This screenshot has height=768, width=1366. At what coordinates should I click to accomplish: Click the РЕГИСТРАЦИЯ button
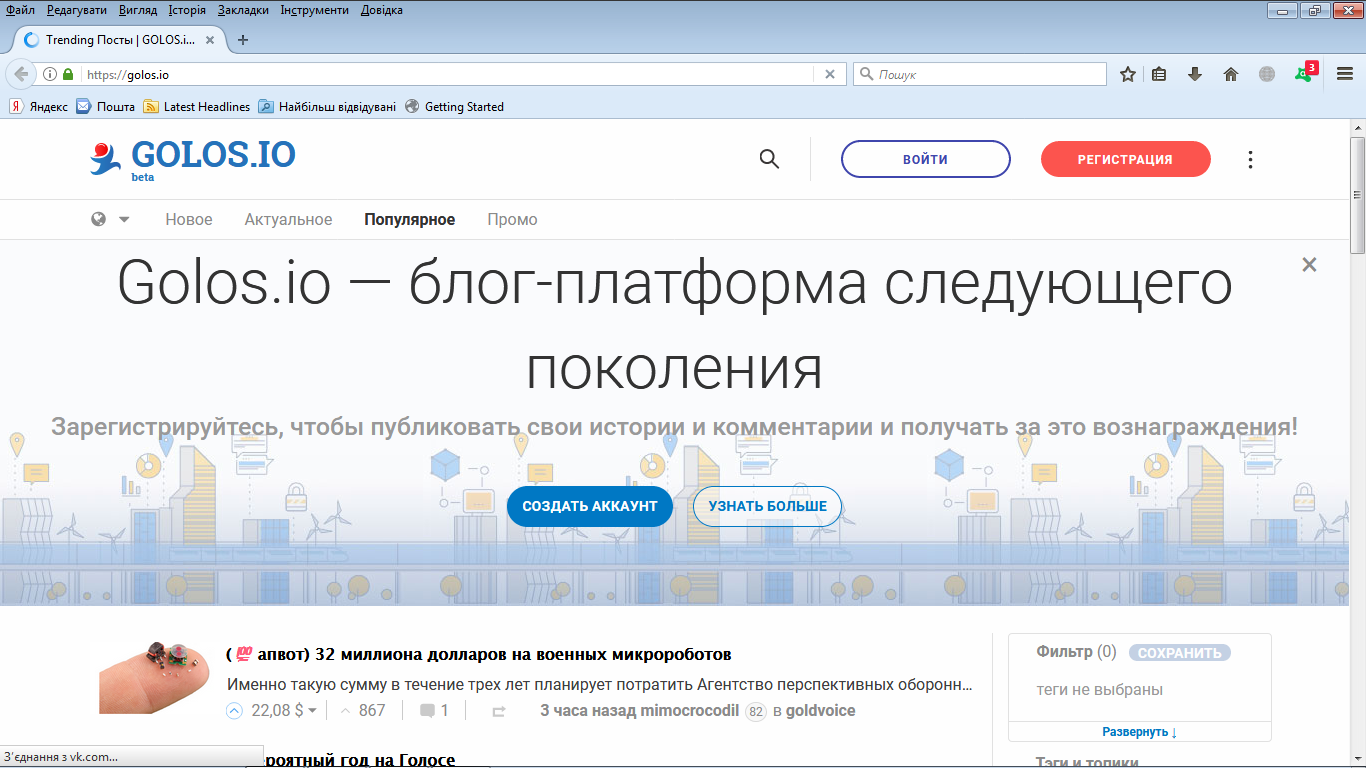tap(1125, 159)
